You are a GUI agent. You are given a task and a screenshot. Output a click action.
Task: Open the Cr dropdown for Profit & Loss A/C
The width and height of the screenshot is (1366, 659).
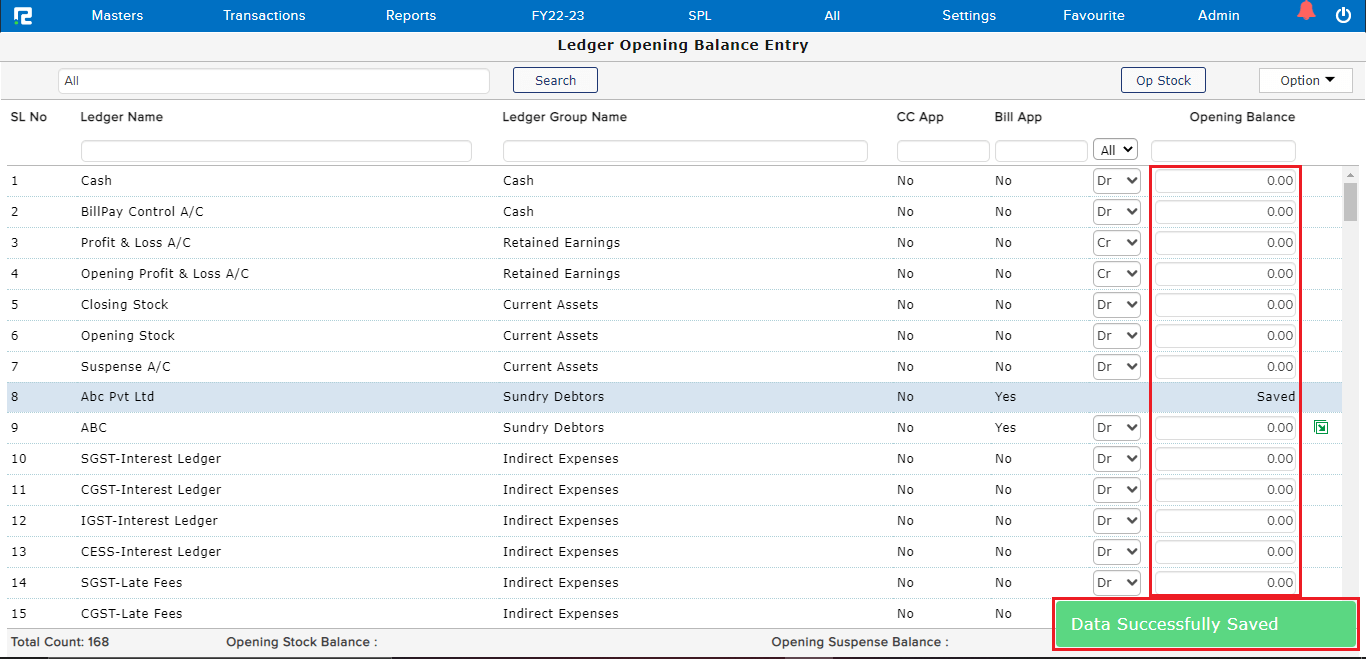point(1116,243)
